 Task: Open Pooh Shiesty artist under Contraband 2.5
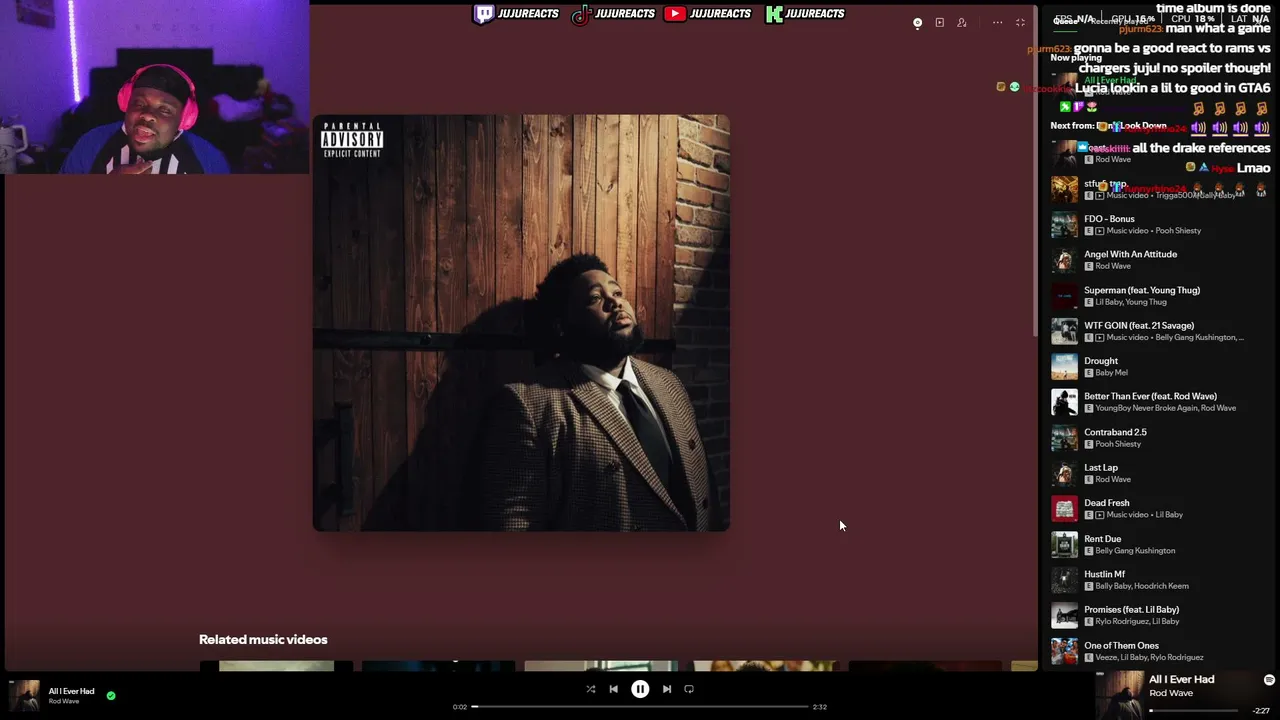point(1118,444)
